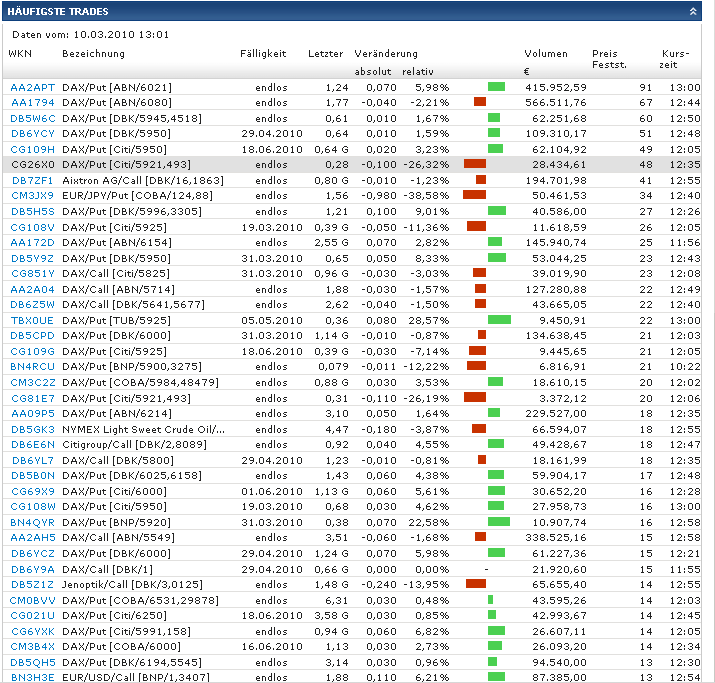Viewport: 715px width, 683px height.
Task: Click EUR/JPY/Put [COBA/124,88] name
Action: point(137,196)
